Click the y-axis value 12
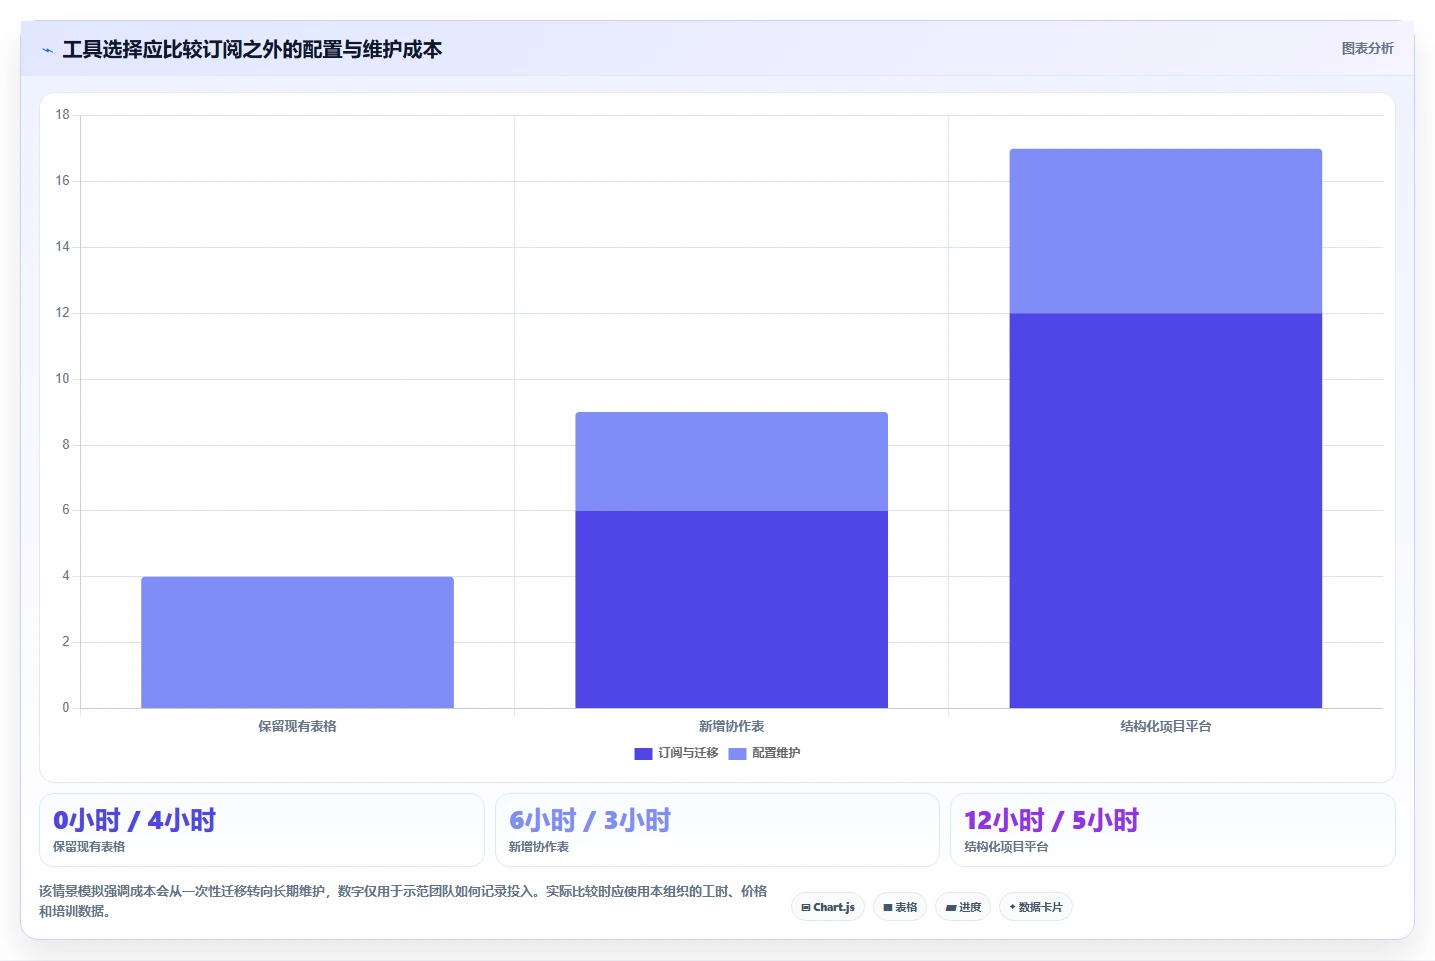The image size is (1435, 961). tap(62, 313)
